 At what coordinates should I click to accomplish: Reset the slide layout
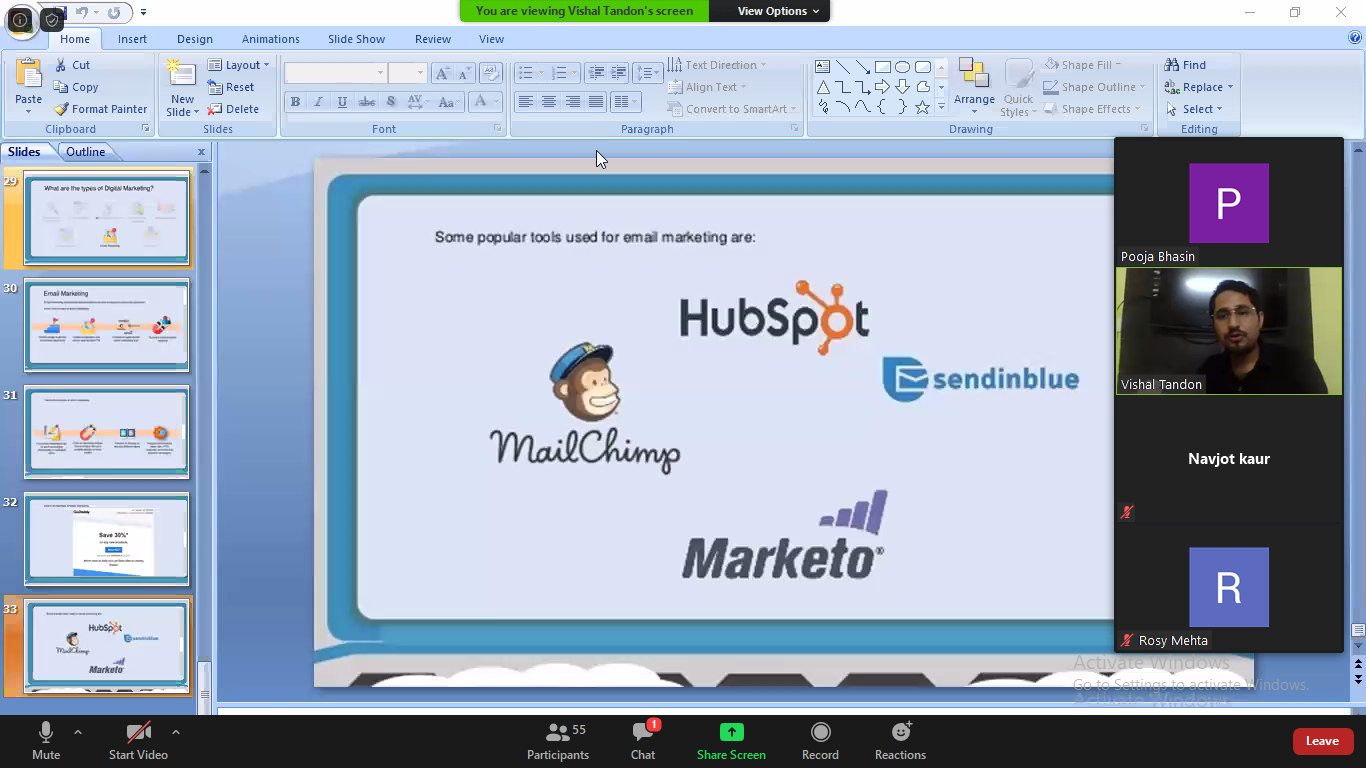(x=231, y=87)
